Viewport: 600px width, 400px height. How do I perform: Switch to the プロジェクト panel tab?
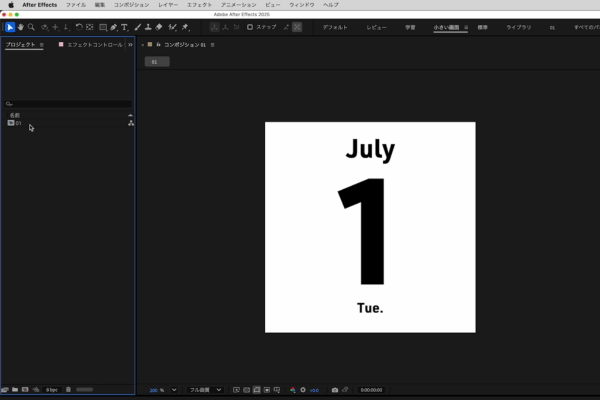20,45
